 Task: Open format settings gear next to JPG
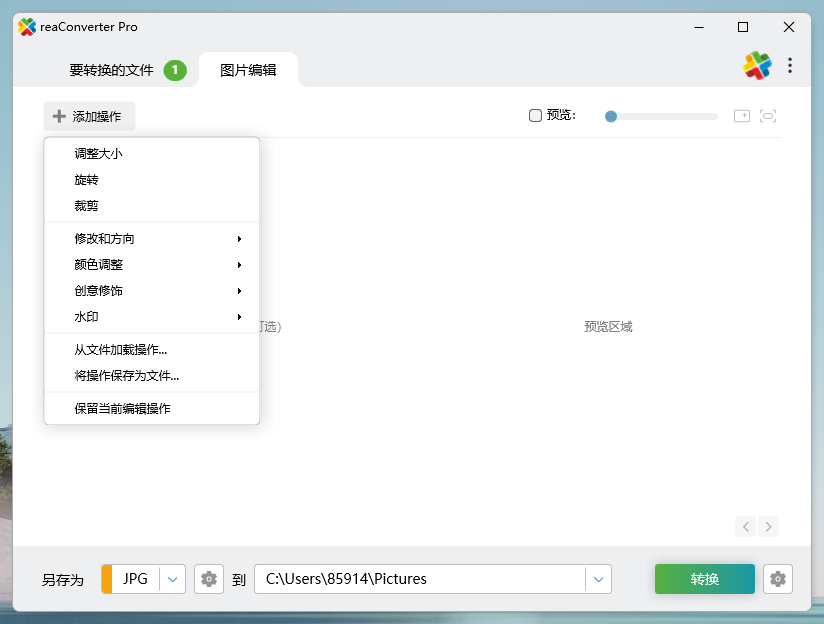pos(209,579)
